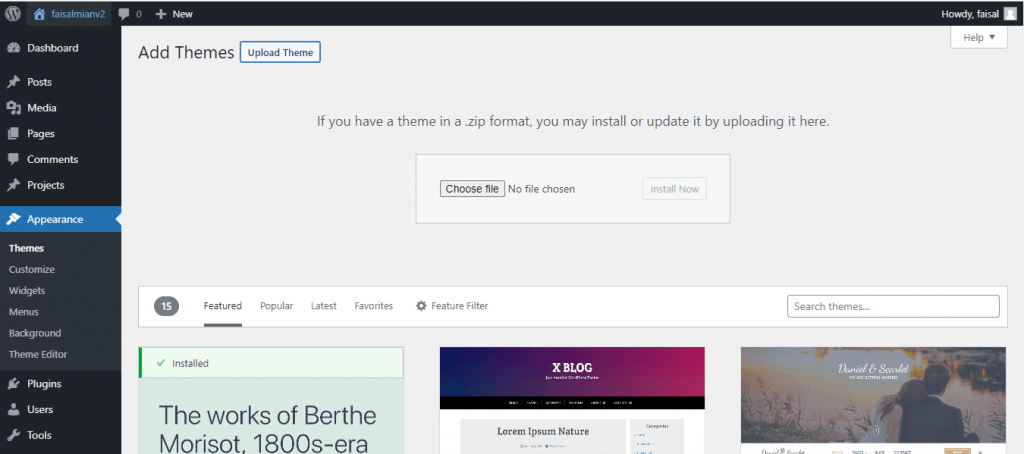
Task: Open the Media menu label
Action: (x=42, y=108)
